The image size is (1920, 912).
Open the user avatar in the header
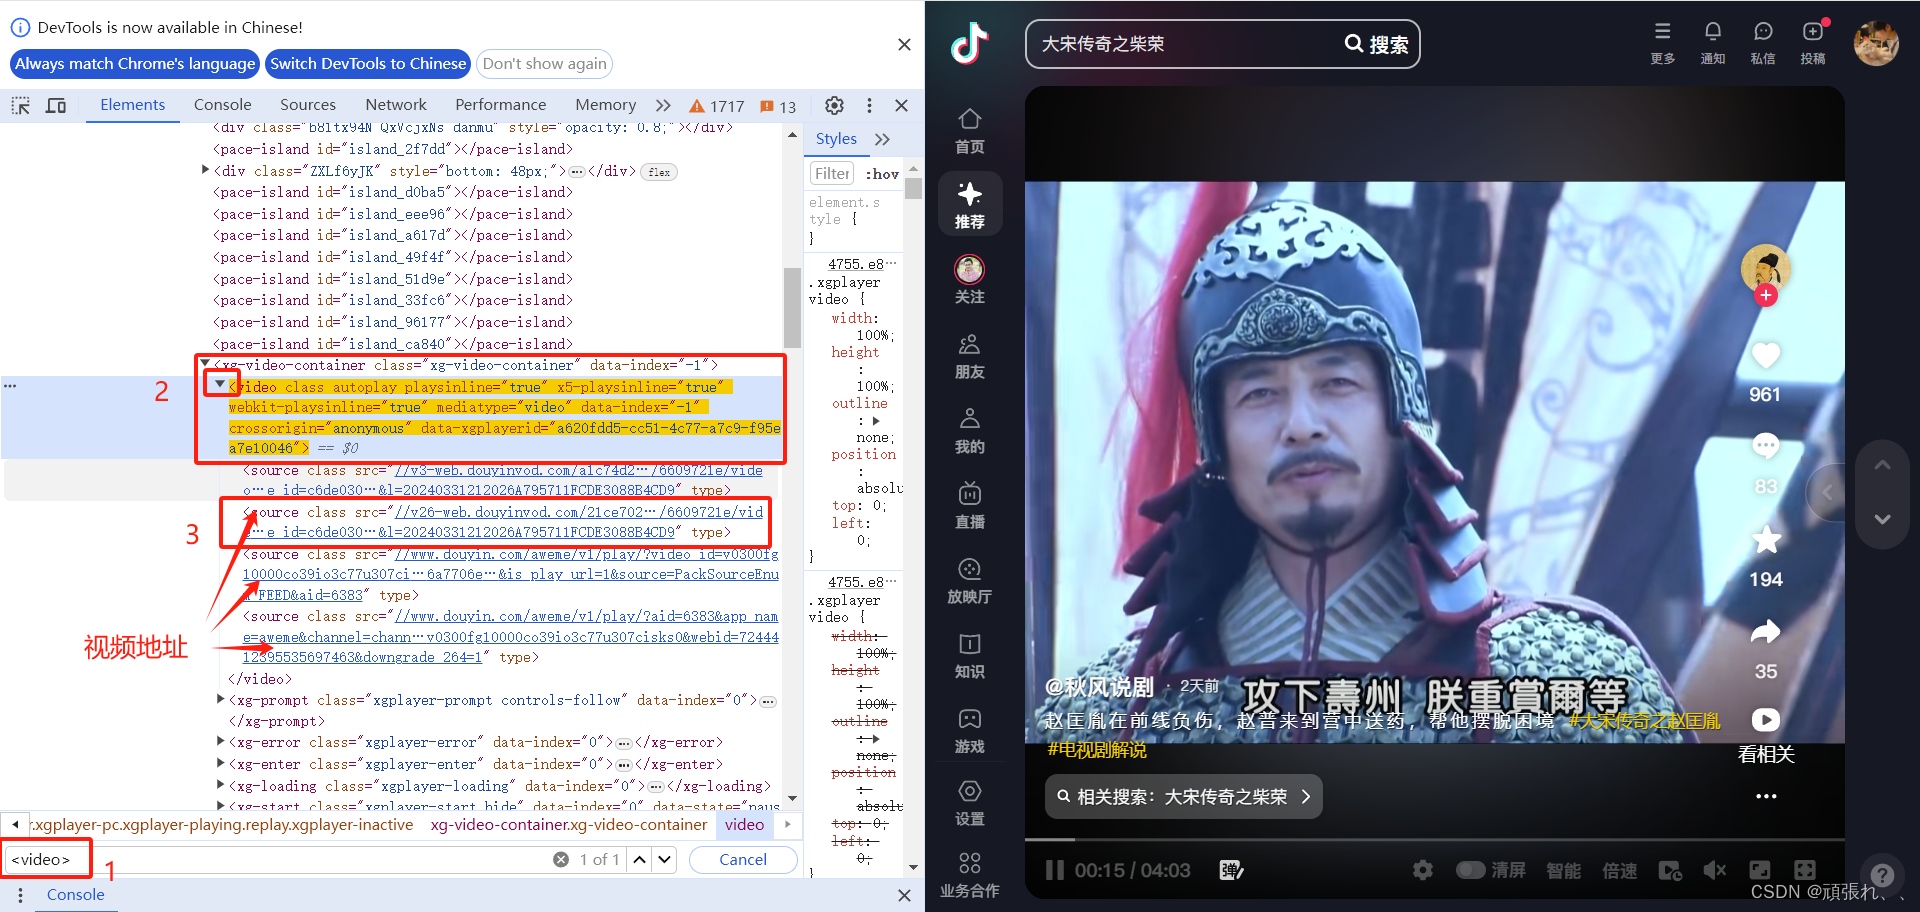tap(1876, 43)
